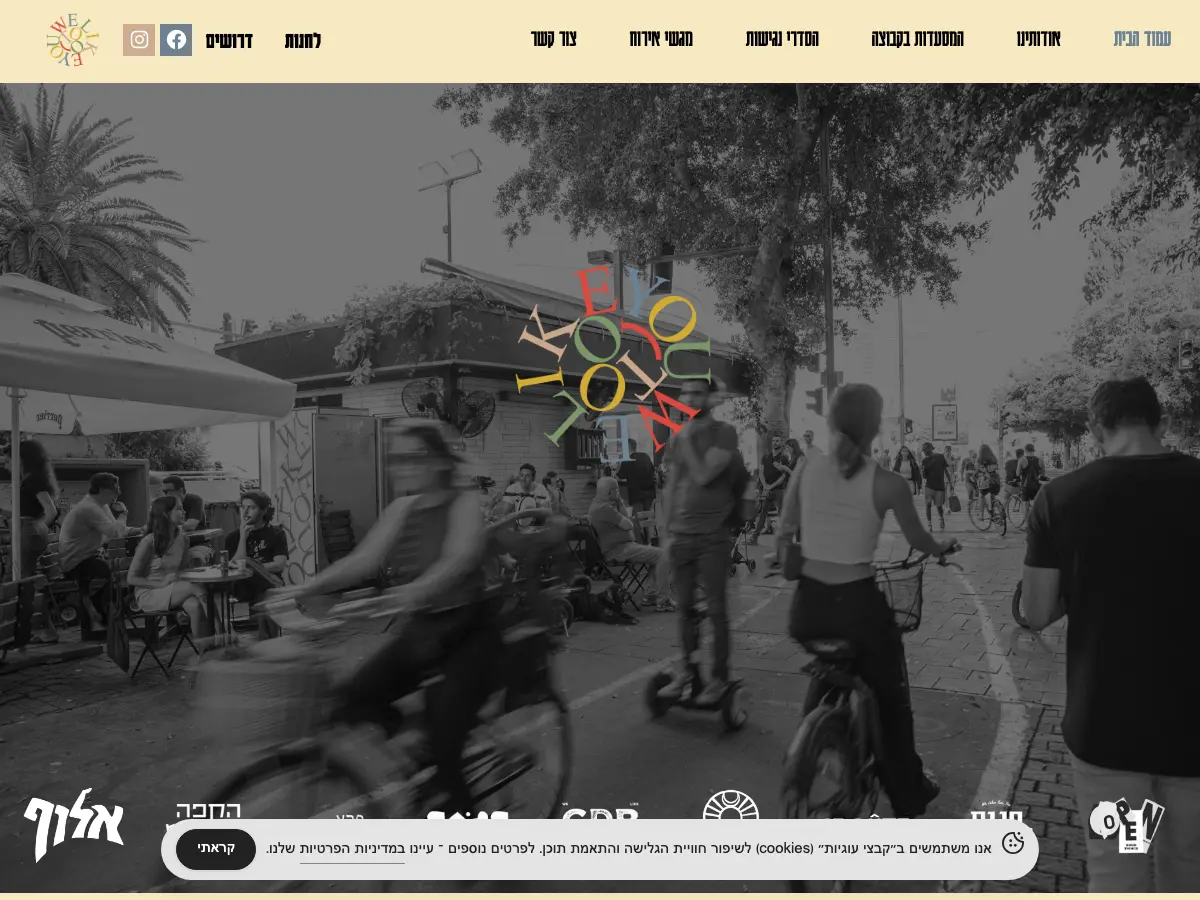Click the OPEN restaurant logo
Viewport: 1200px width, 900px height.
click(1127, 824)
